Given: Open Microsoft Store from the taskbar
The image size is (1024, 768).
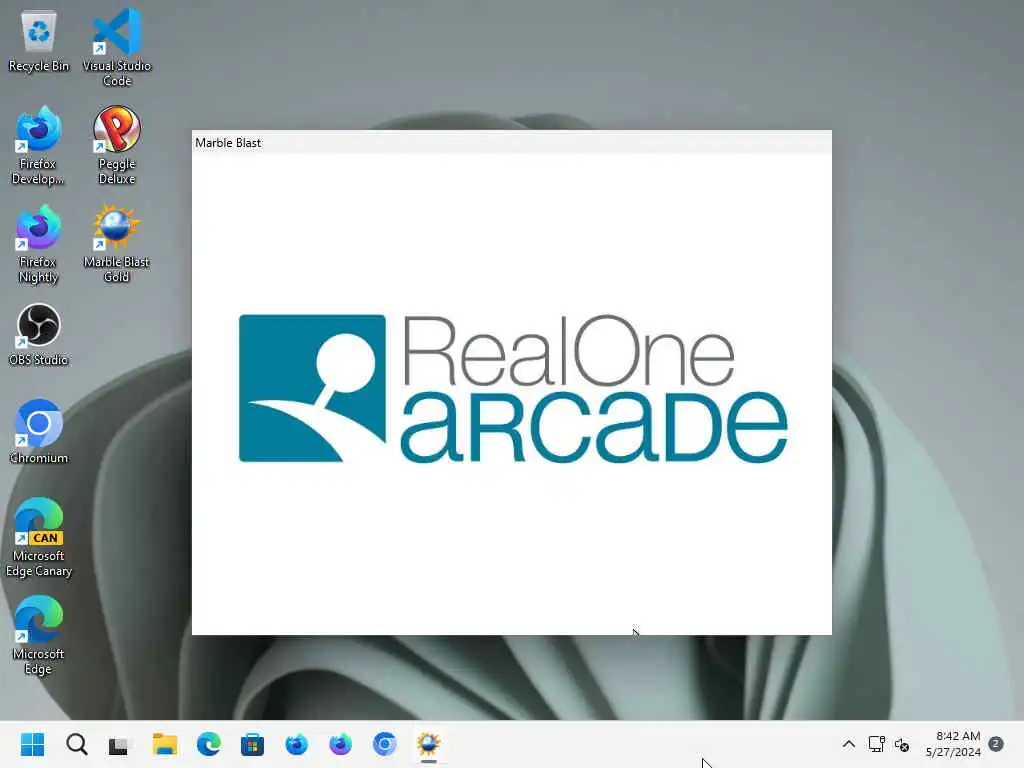Looking at the screenshot, I should coord(252,744).
